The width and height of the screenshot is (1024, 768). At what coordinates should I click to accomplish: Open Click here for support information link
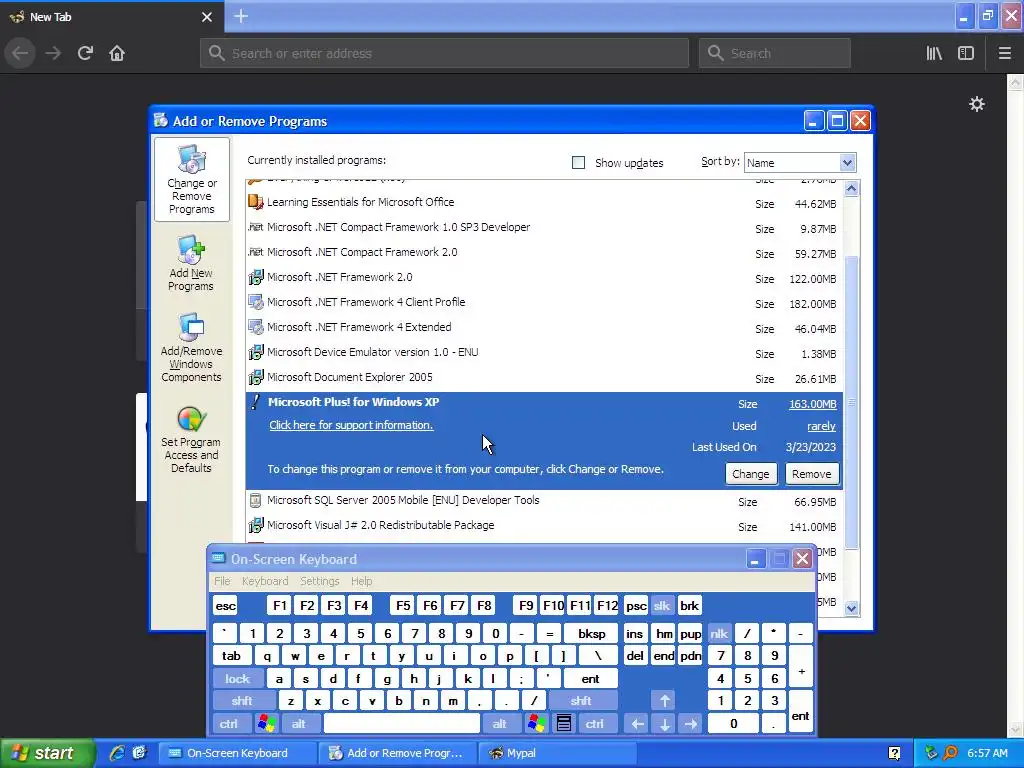(x=351, y=425)
